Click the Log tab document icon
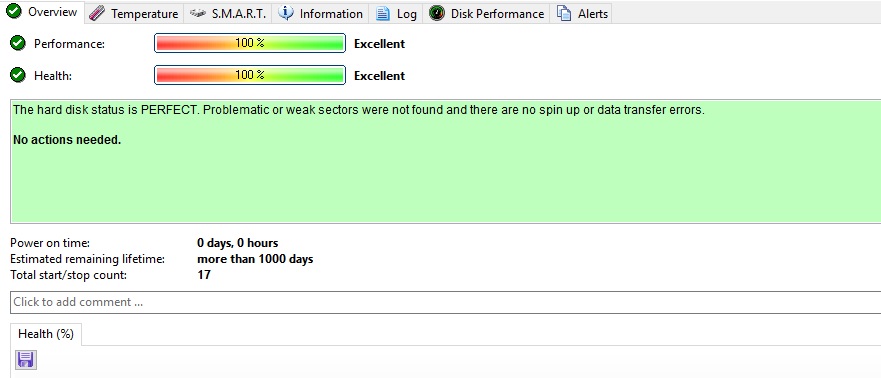Viewport: 881px width, 378px height. click(383, 13)
